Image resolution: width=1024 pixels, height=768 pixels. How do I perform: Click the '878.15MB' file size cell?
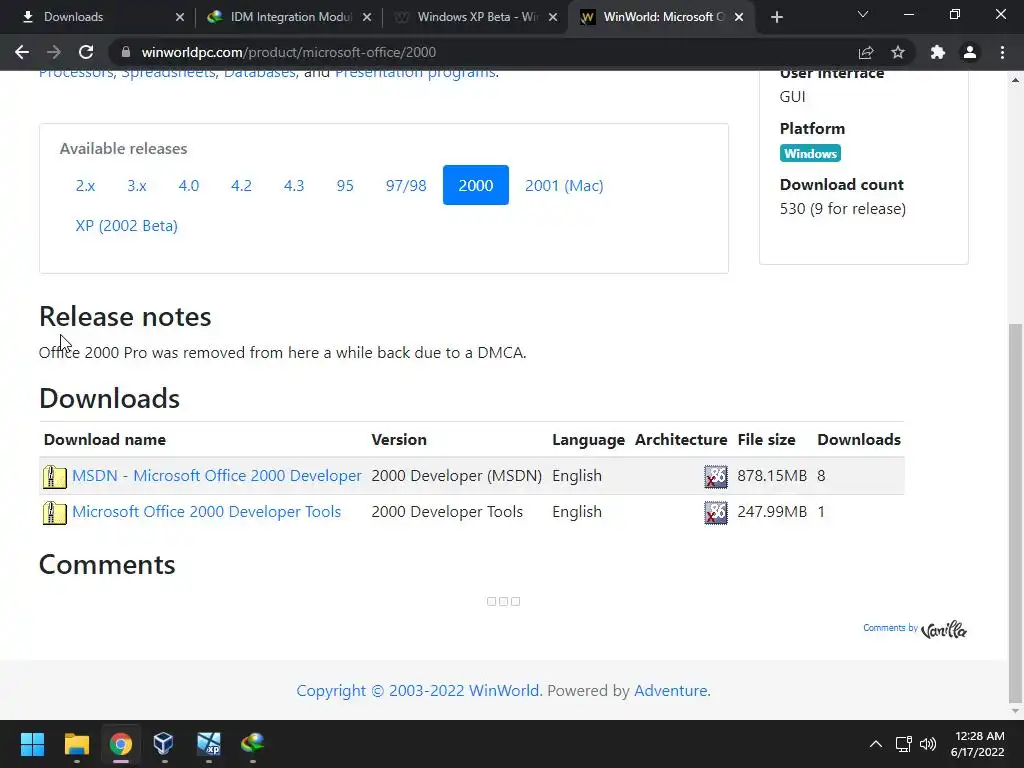772,476
